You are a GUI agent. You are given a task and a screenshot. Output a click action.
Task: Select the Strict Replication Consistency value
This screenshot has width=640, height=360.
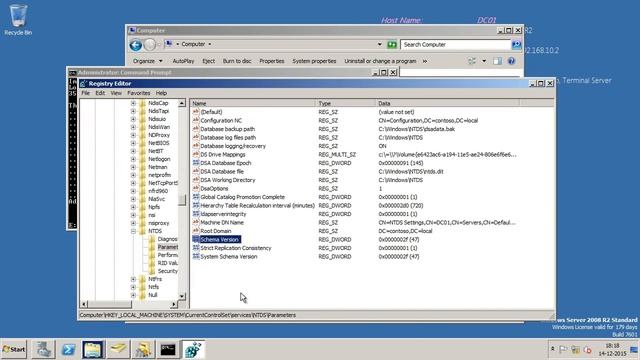[236, 248]
